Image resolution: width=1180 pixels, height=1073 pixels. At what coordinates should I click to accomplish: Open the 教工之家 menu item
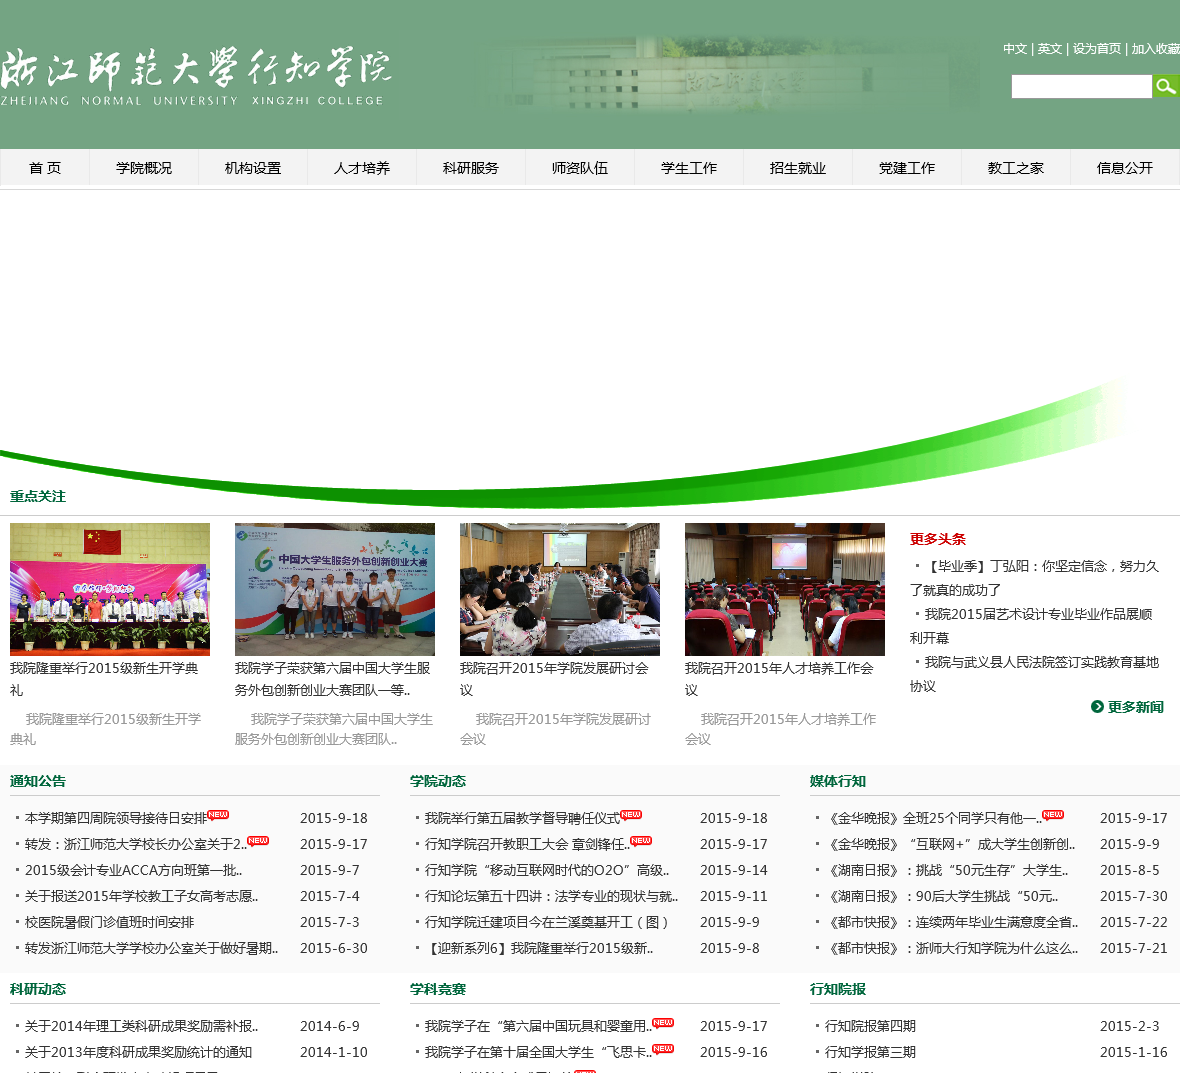[x=1016, y=168]
